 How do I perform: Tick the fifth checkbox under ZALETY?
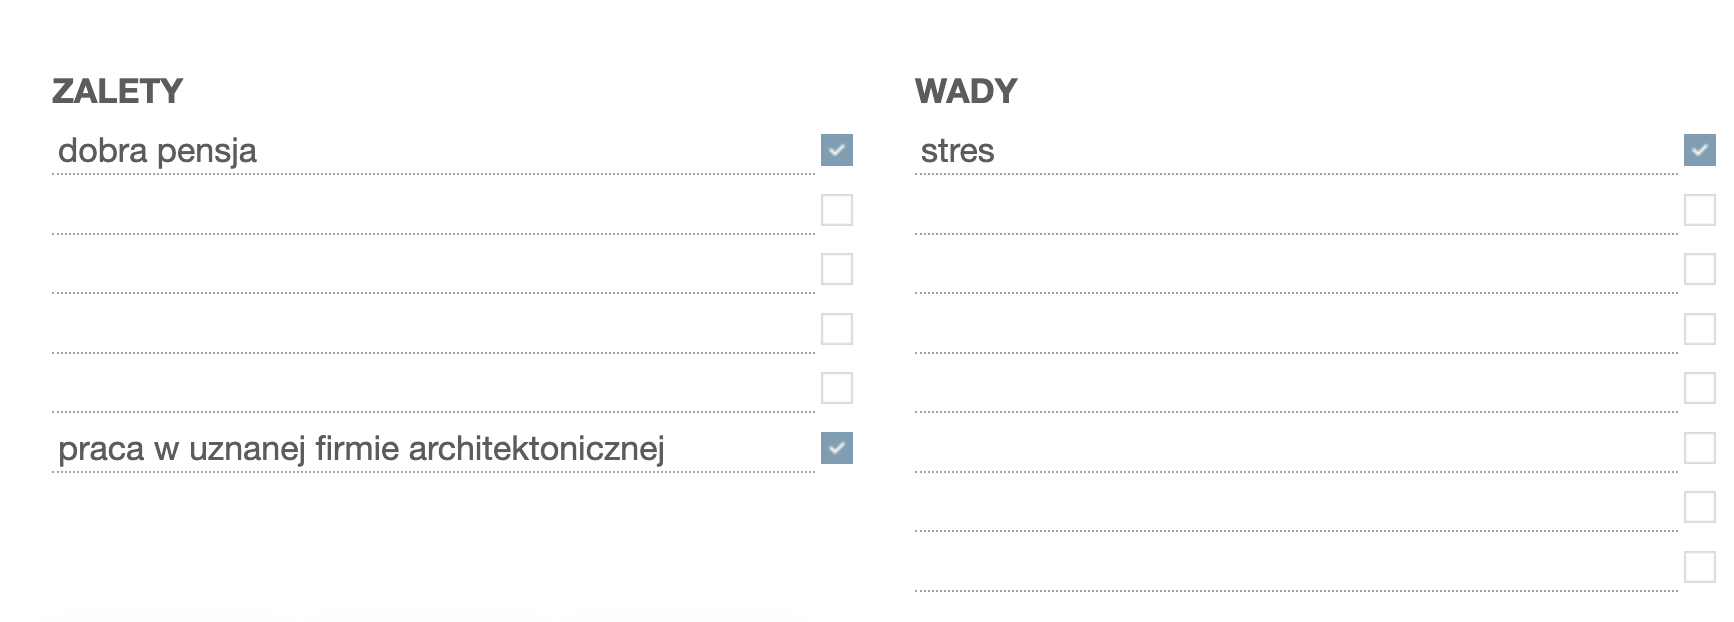(837, 388)
